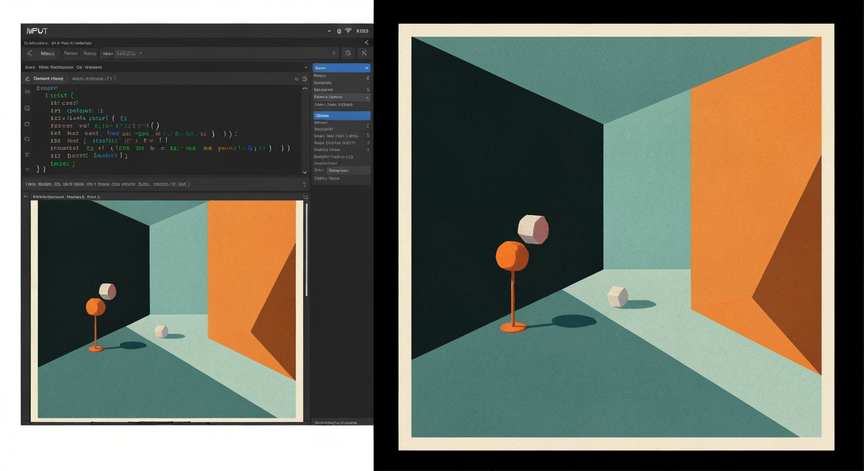Click the expand icon on the preview panel header
864x471 pixels.
(305, 197)
